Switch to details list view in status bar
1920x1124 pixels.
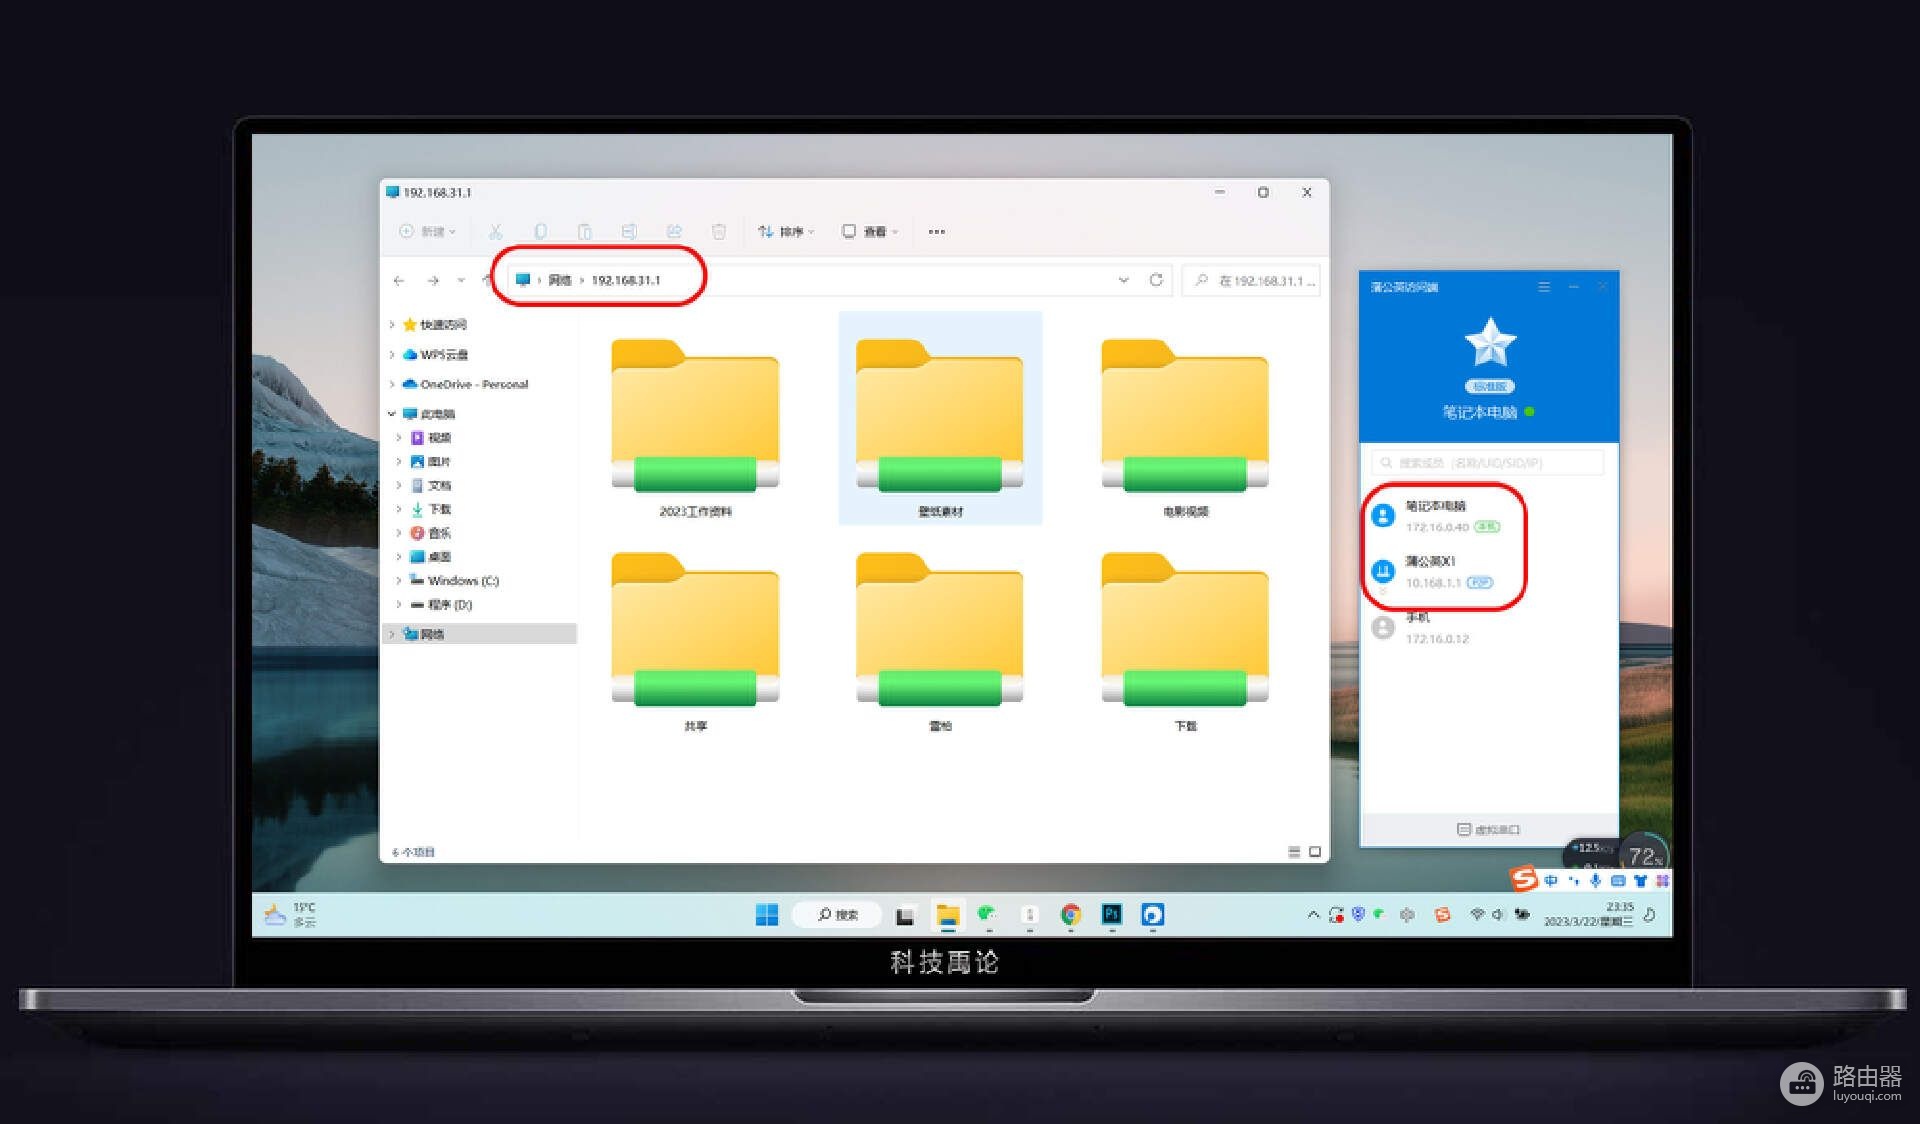1294,852
